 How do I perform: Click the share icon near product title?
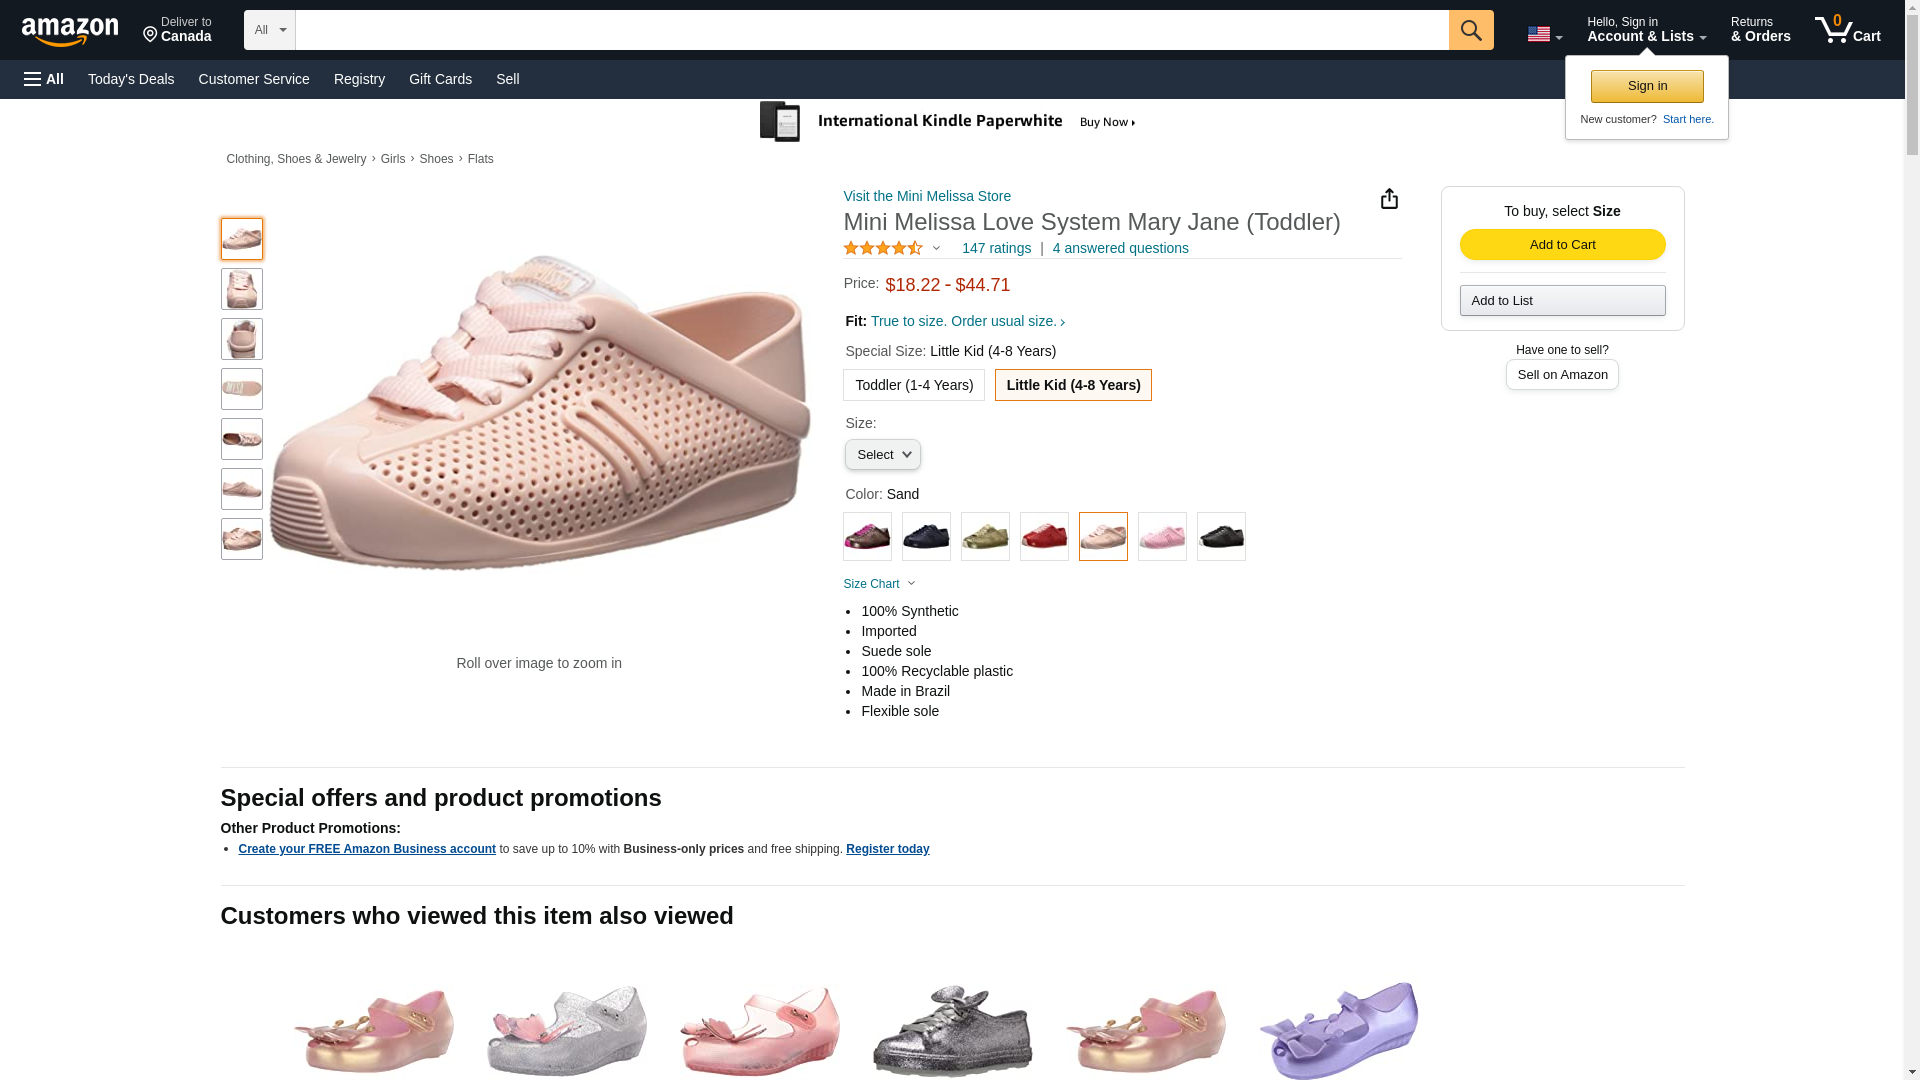click(1389, 199)
